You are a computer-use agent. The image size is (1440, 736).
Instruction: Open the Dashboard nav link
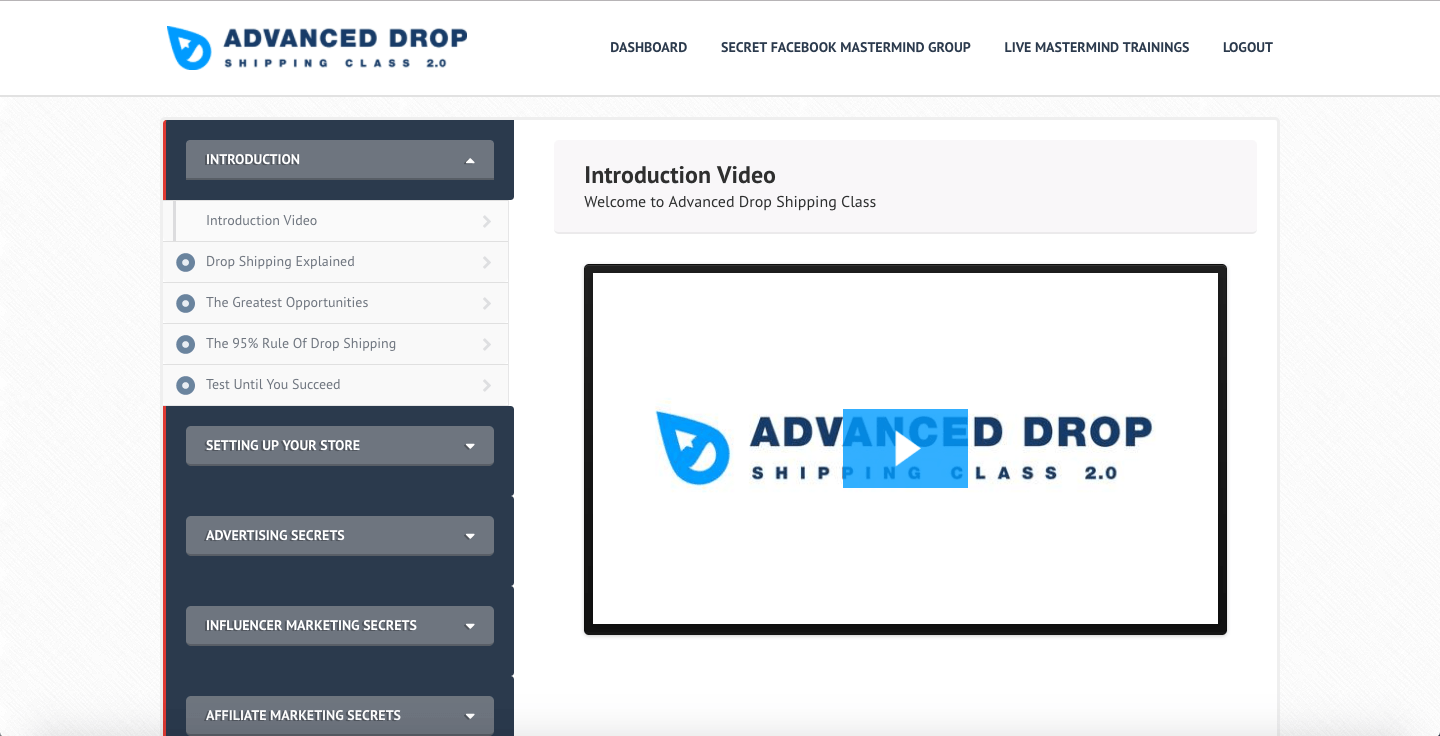tap(648, 47)
